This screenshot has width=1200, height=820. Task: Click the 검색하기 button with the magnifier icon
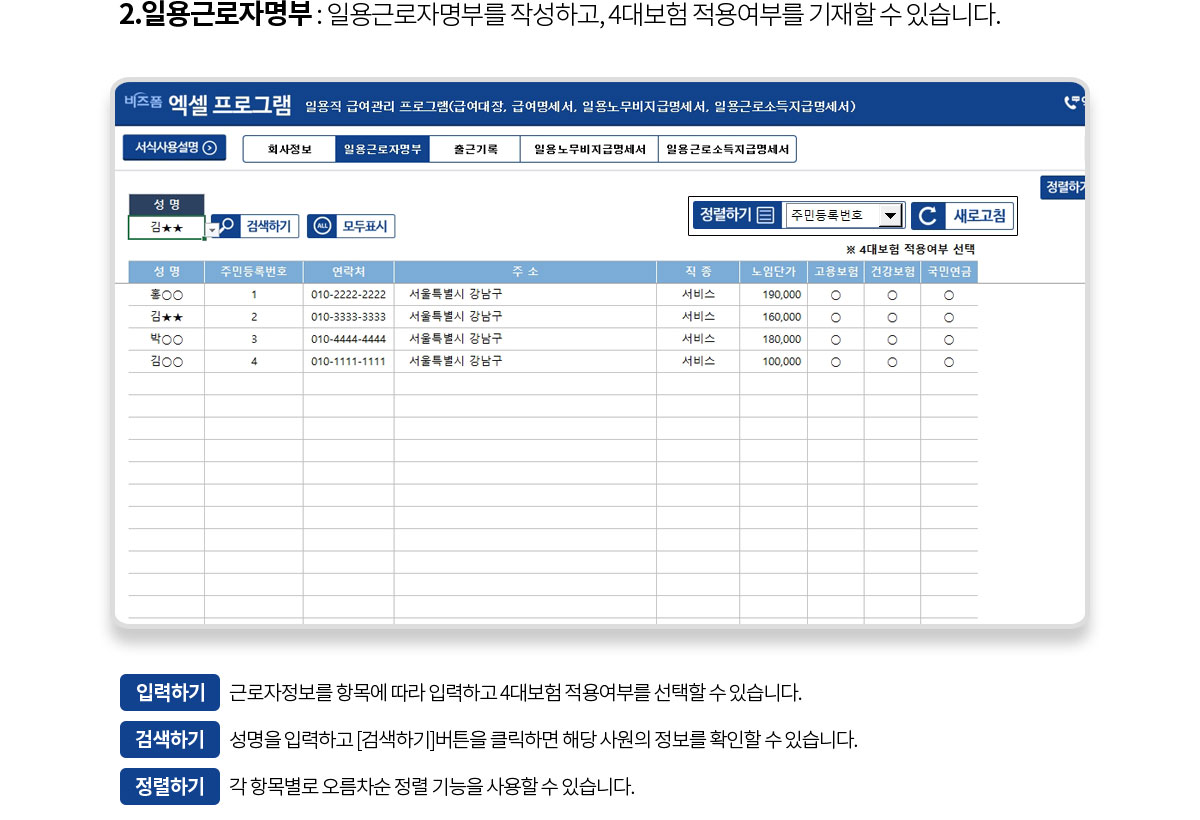tap(255, 226)
